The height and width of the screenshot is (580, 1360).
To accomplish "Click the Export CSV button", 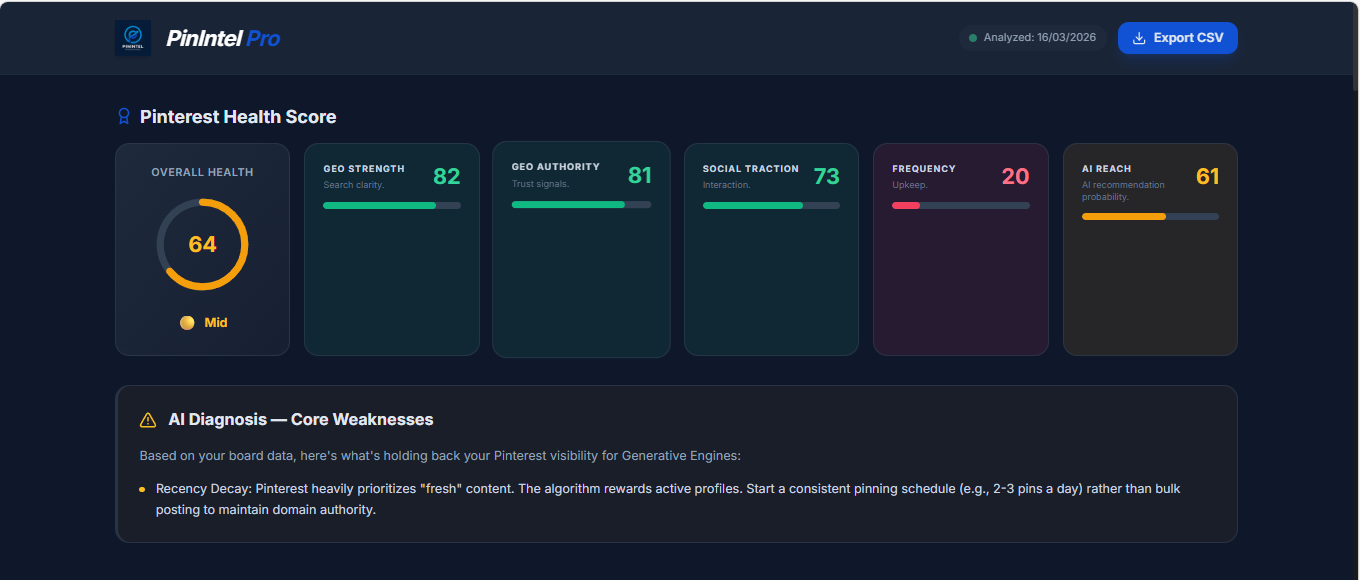I will [x=1178, y=38].
